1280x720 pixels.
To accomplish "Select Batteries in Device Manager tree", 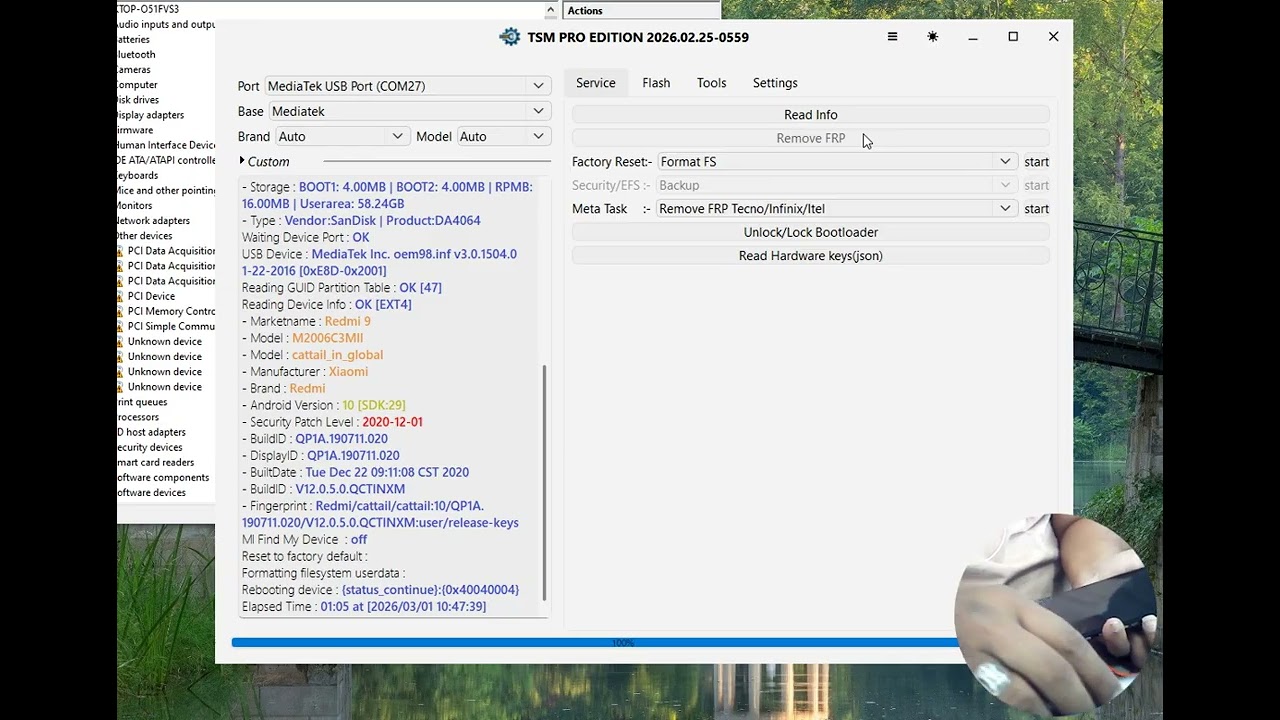I will (x=133, y=40).
